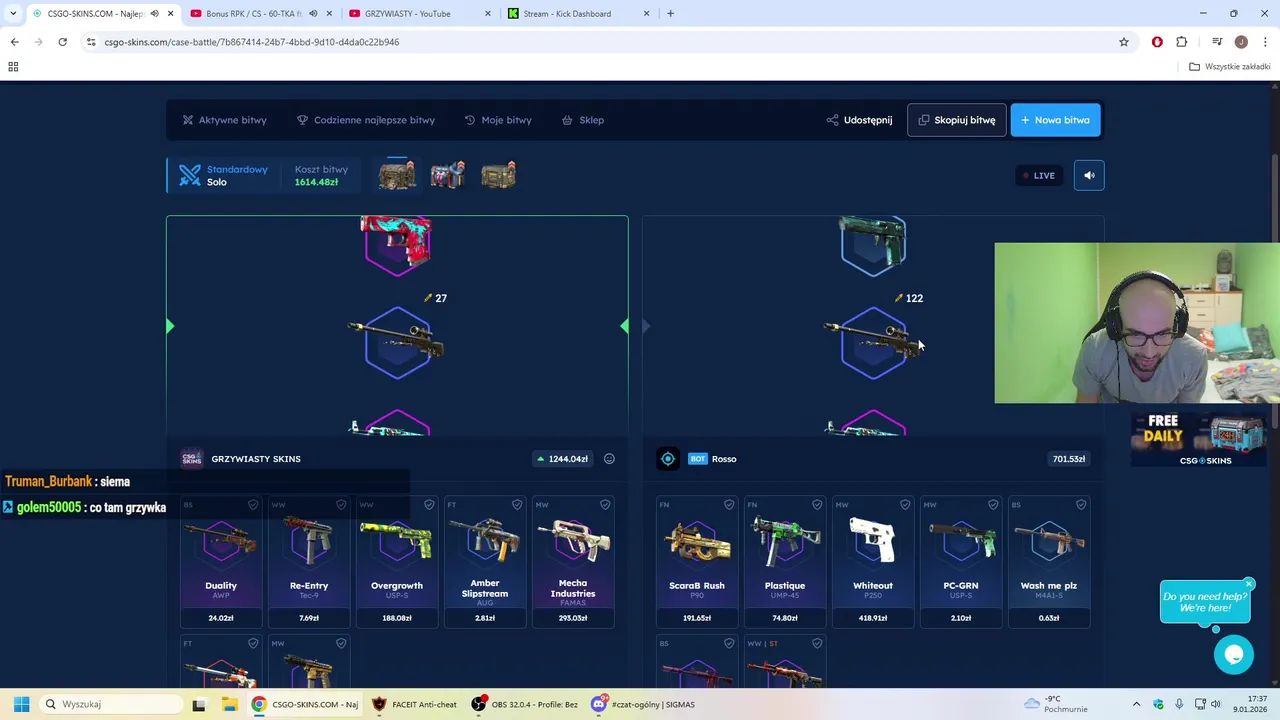1280x720 pixels.
Task: Open weather widget -9°C Pochmurnie
Action: point(1055,704)
